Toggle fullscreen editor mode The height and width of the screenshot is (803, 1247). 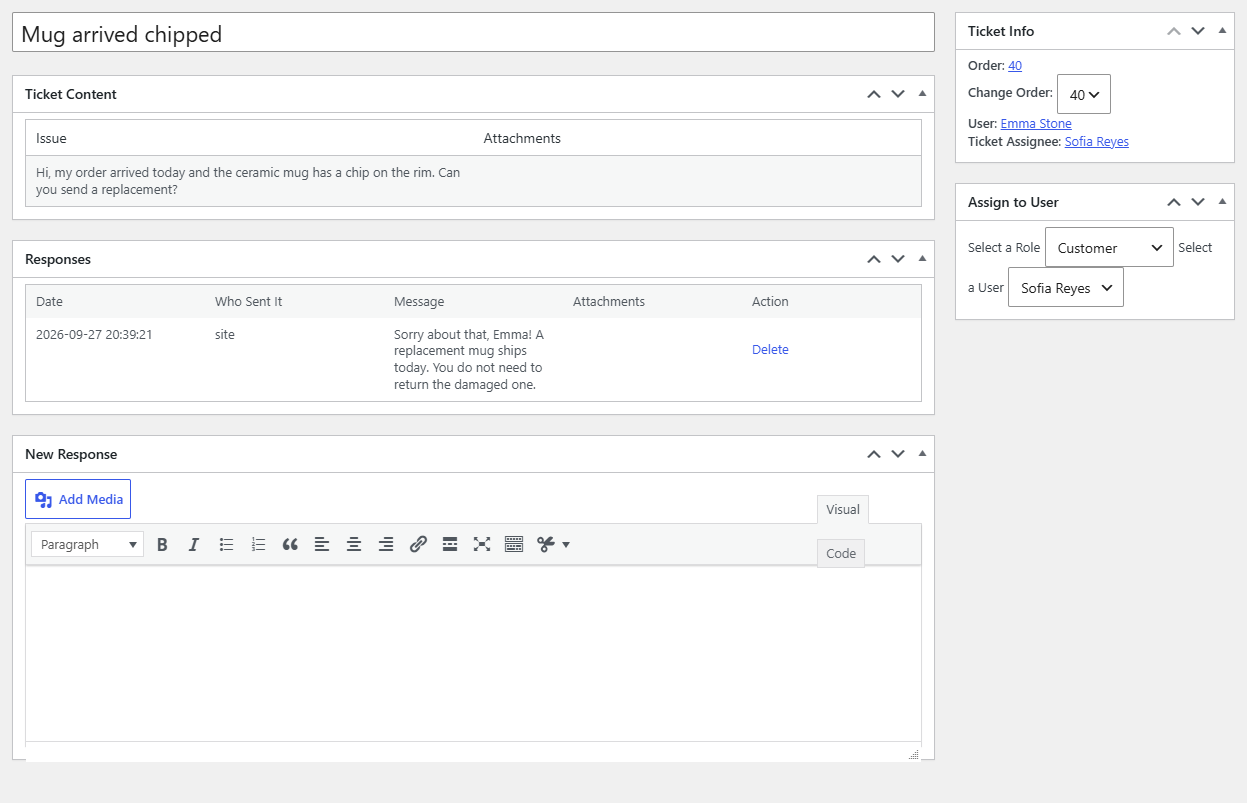pyautogui.click(x=482, y=544)
